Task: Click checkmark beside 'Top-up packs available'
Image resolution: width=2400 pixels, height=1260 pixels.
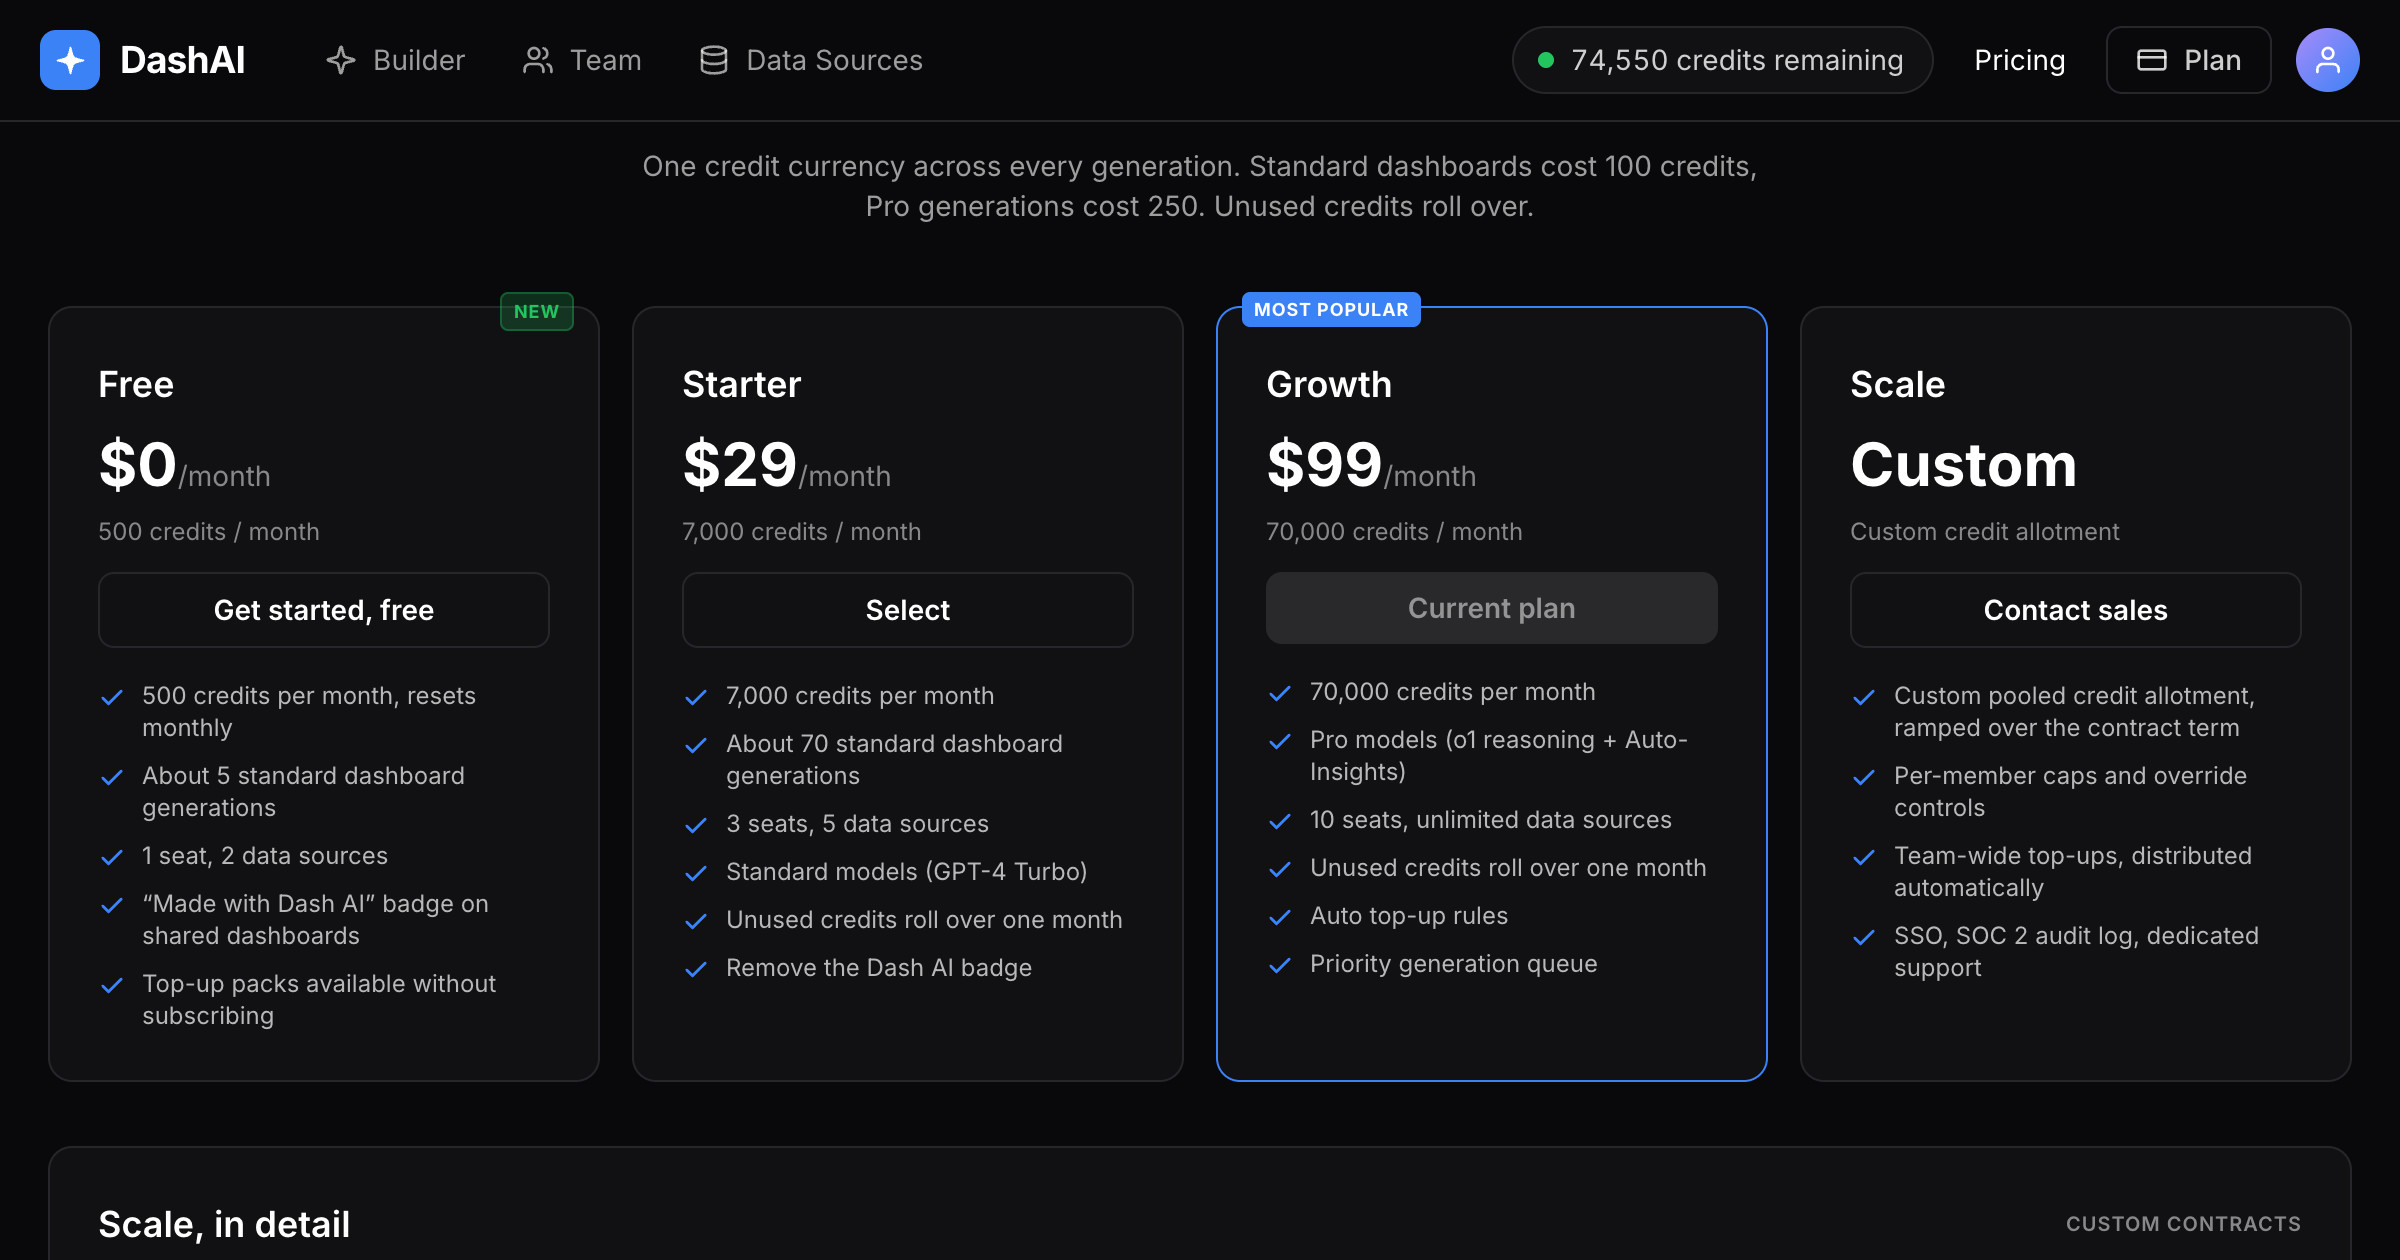Action: click(112, 985)
